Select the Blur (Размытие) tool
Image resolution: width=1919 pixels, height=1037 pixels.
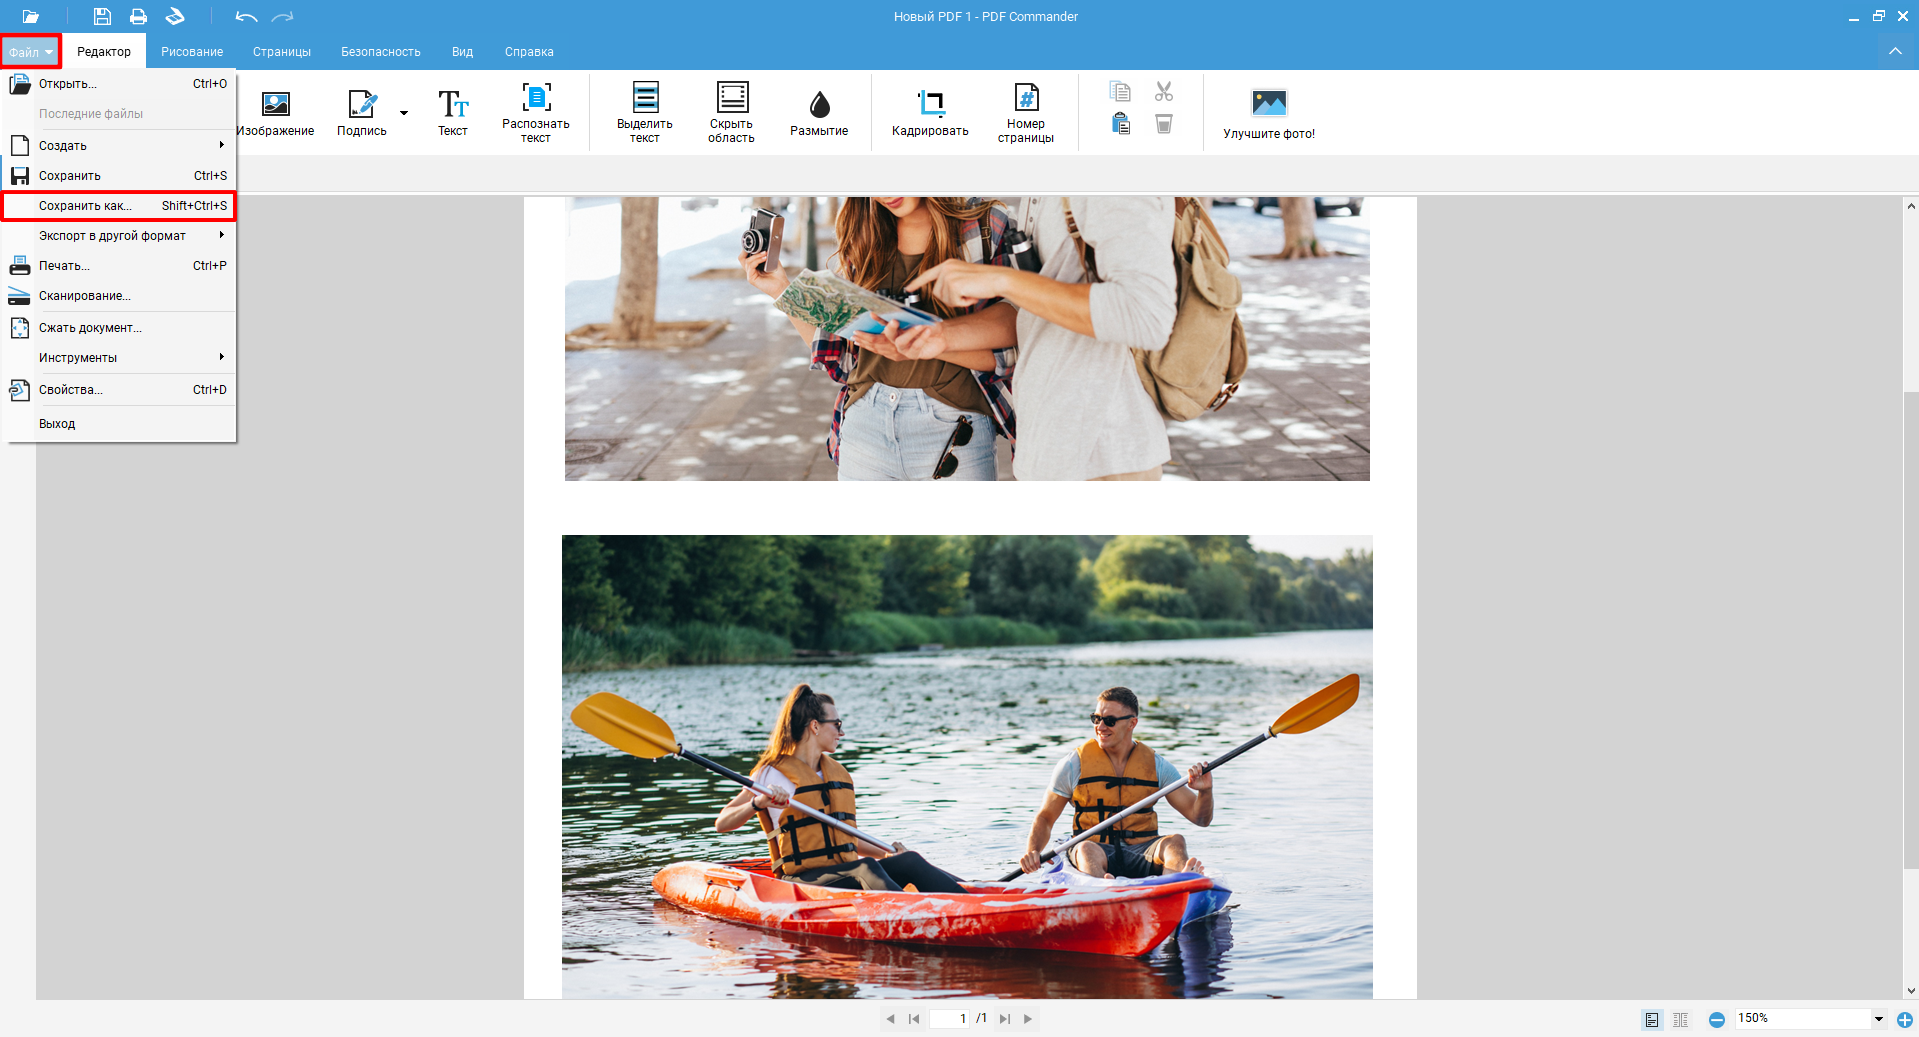coord(819,113)
